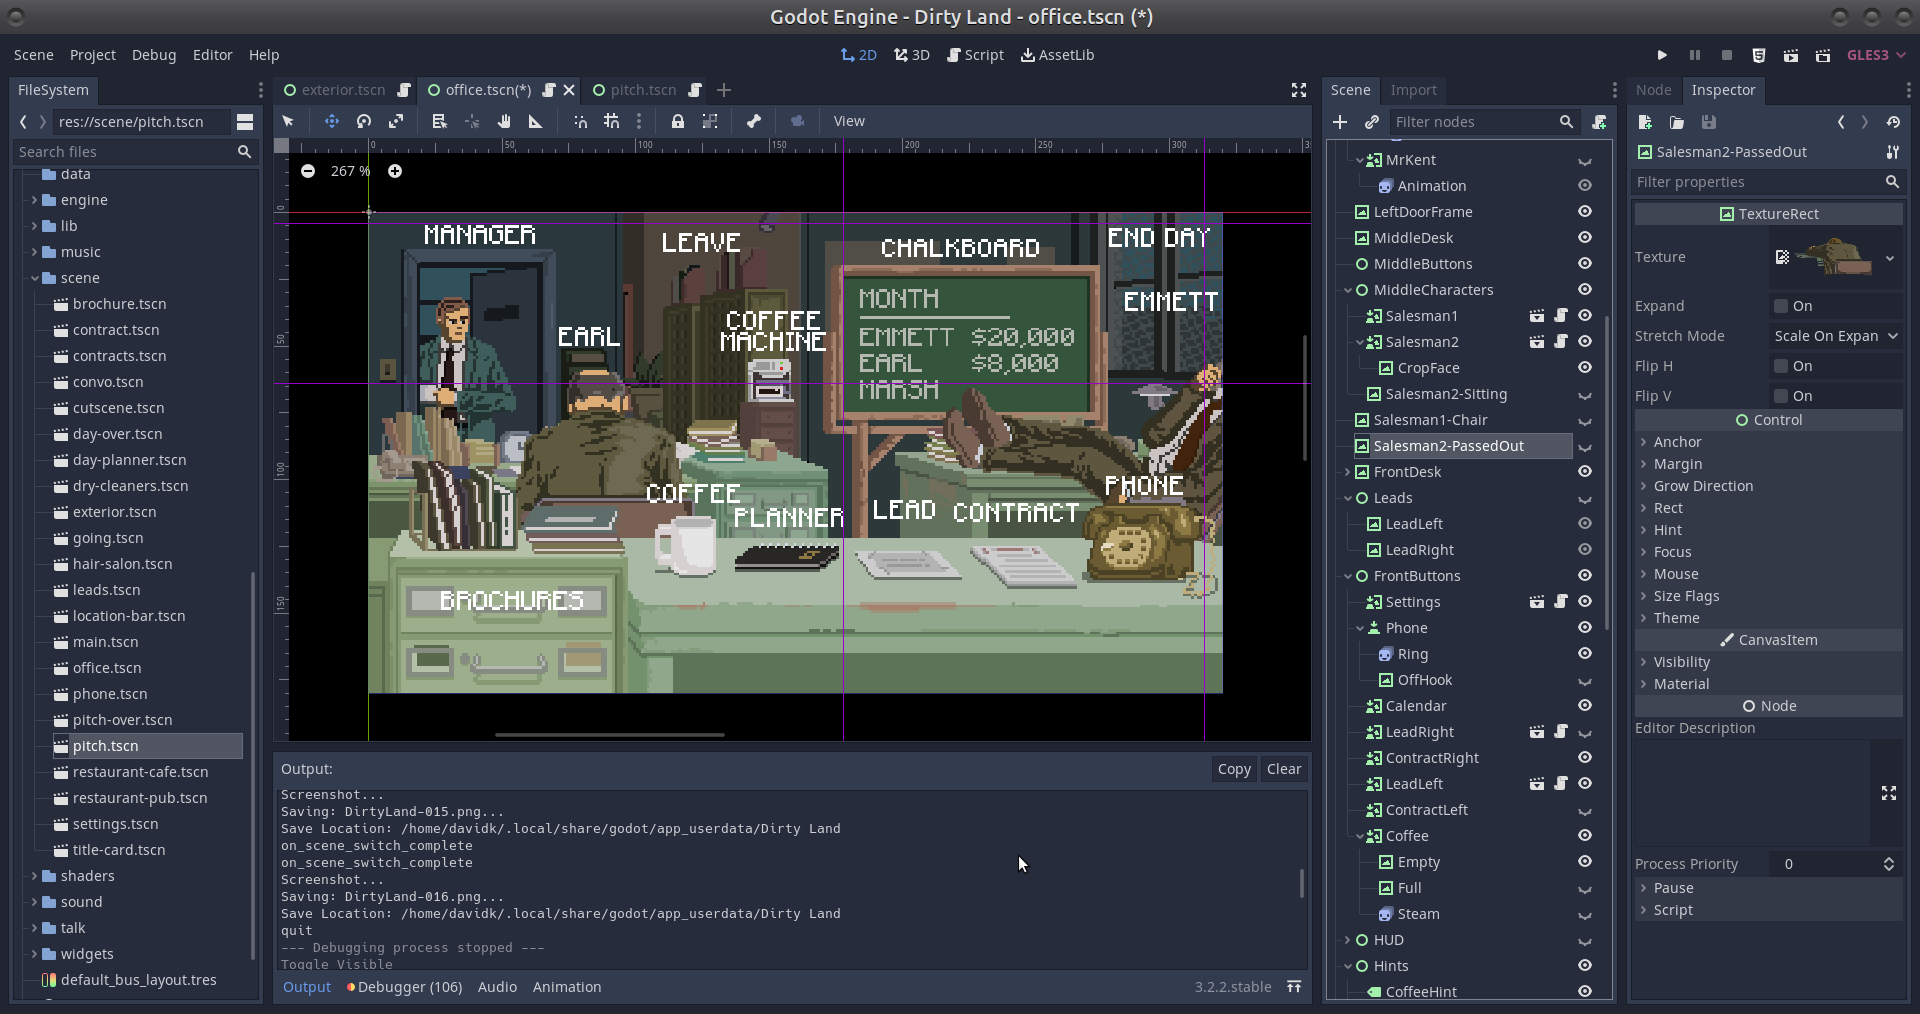Add a new child node
Image resolution: width=1920 pixels, height=1014 pixels.
point(1340,122)
